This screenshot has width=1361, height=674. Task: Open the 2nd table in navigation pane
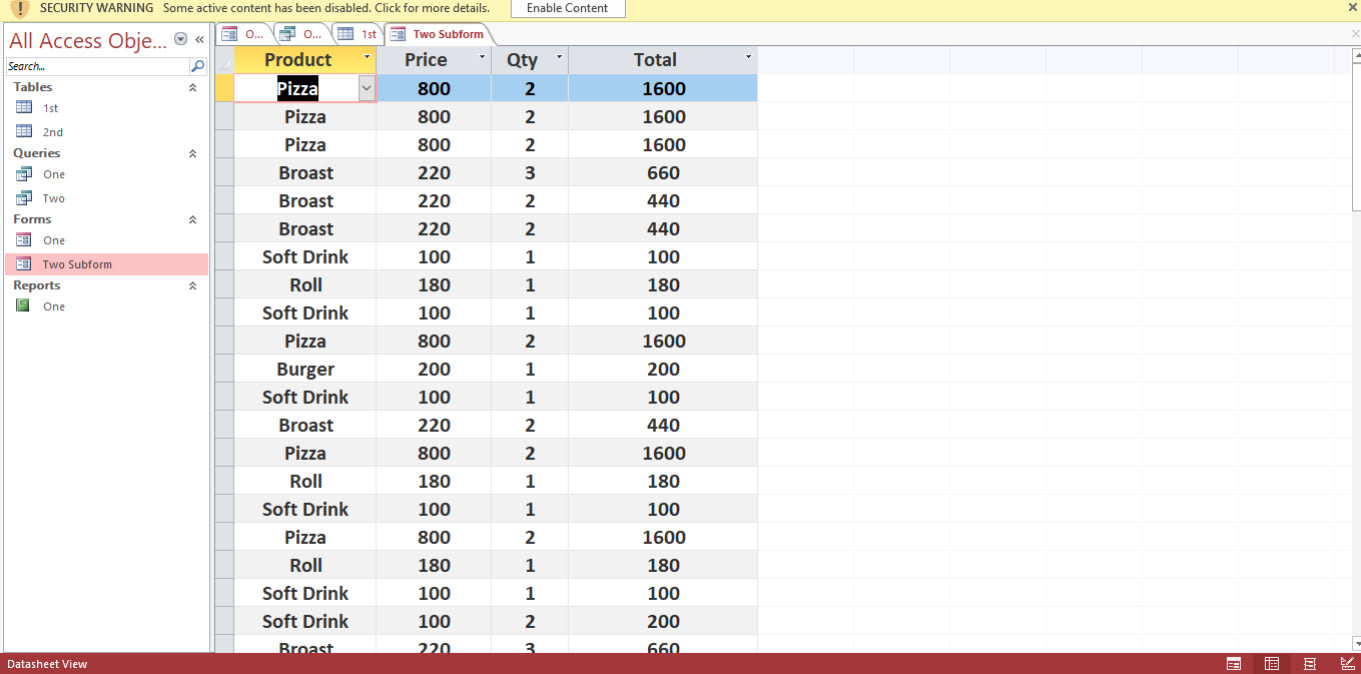point(52,132)
